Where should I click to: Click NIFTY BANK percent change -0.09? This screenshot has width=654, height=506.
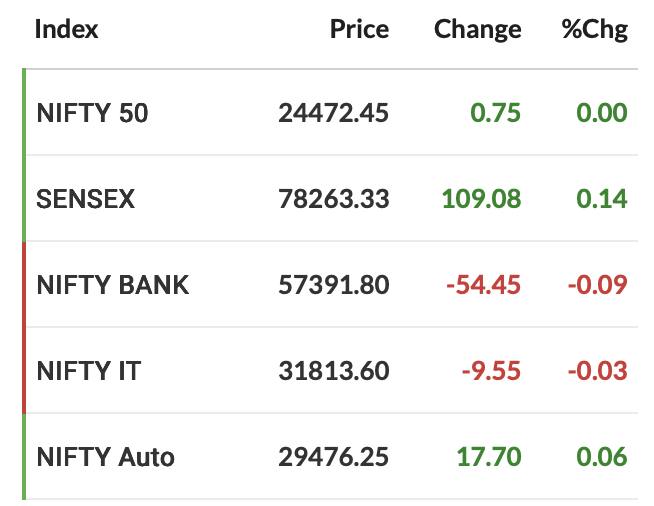point(598,285)
